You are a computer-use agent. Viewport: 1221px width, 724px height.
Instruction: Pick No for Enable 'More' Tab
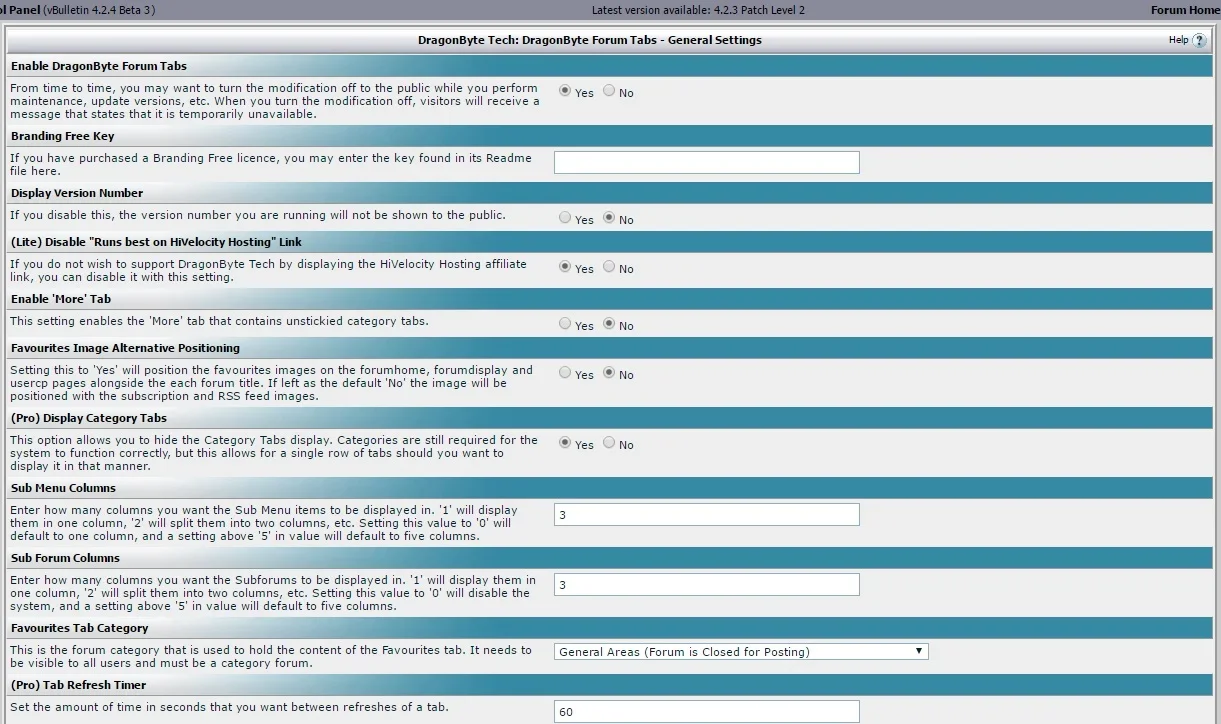609,324
